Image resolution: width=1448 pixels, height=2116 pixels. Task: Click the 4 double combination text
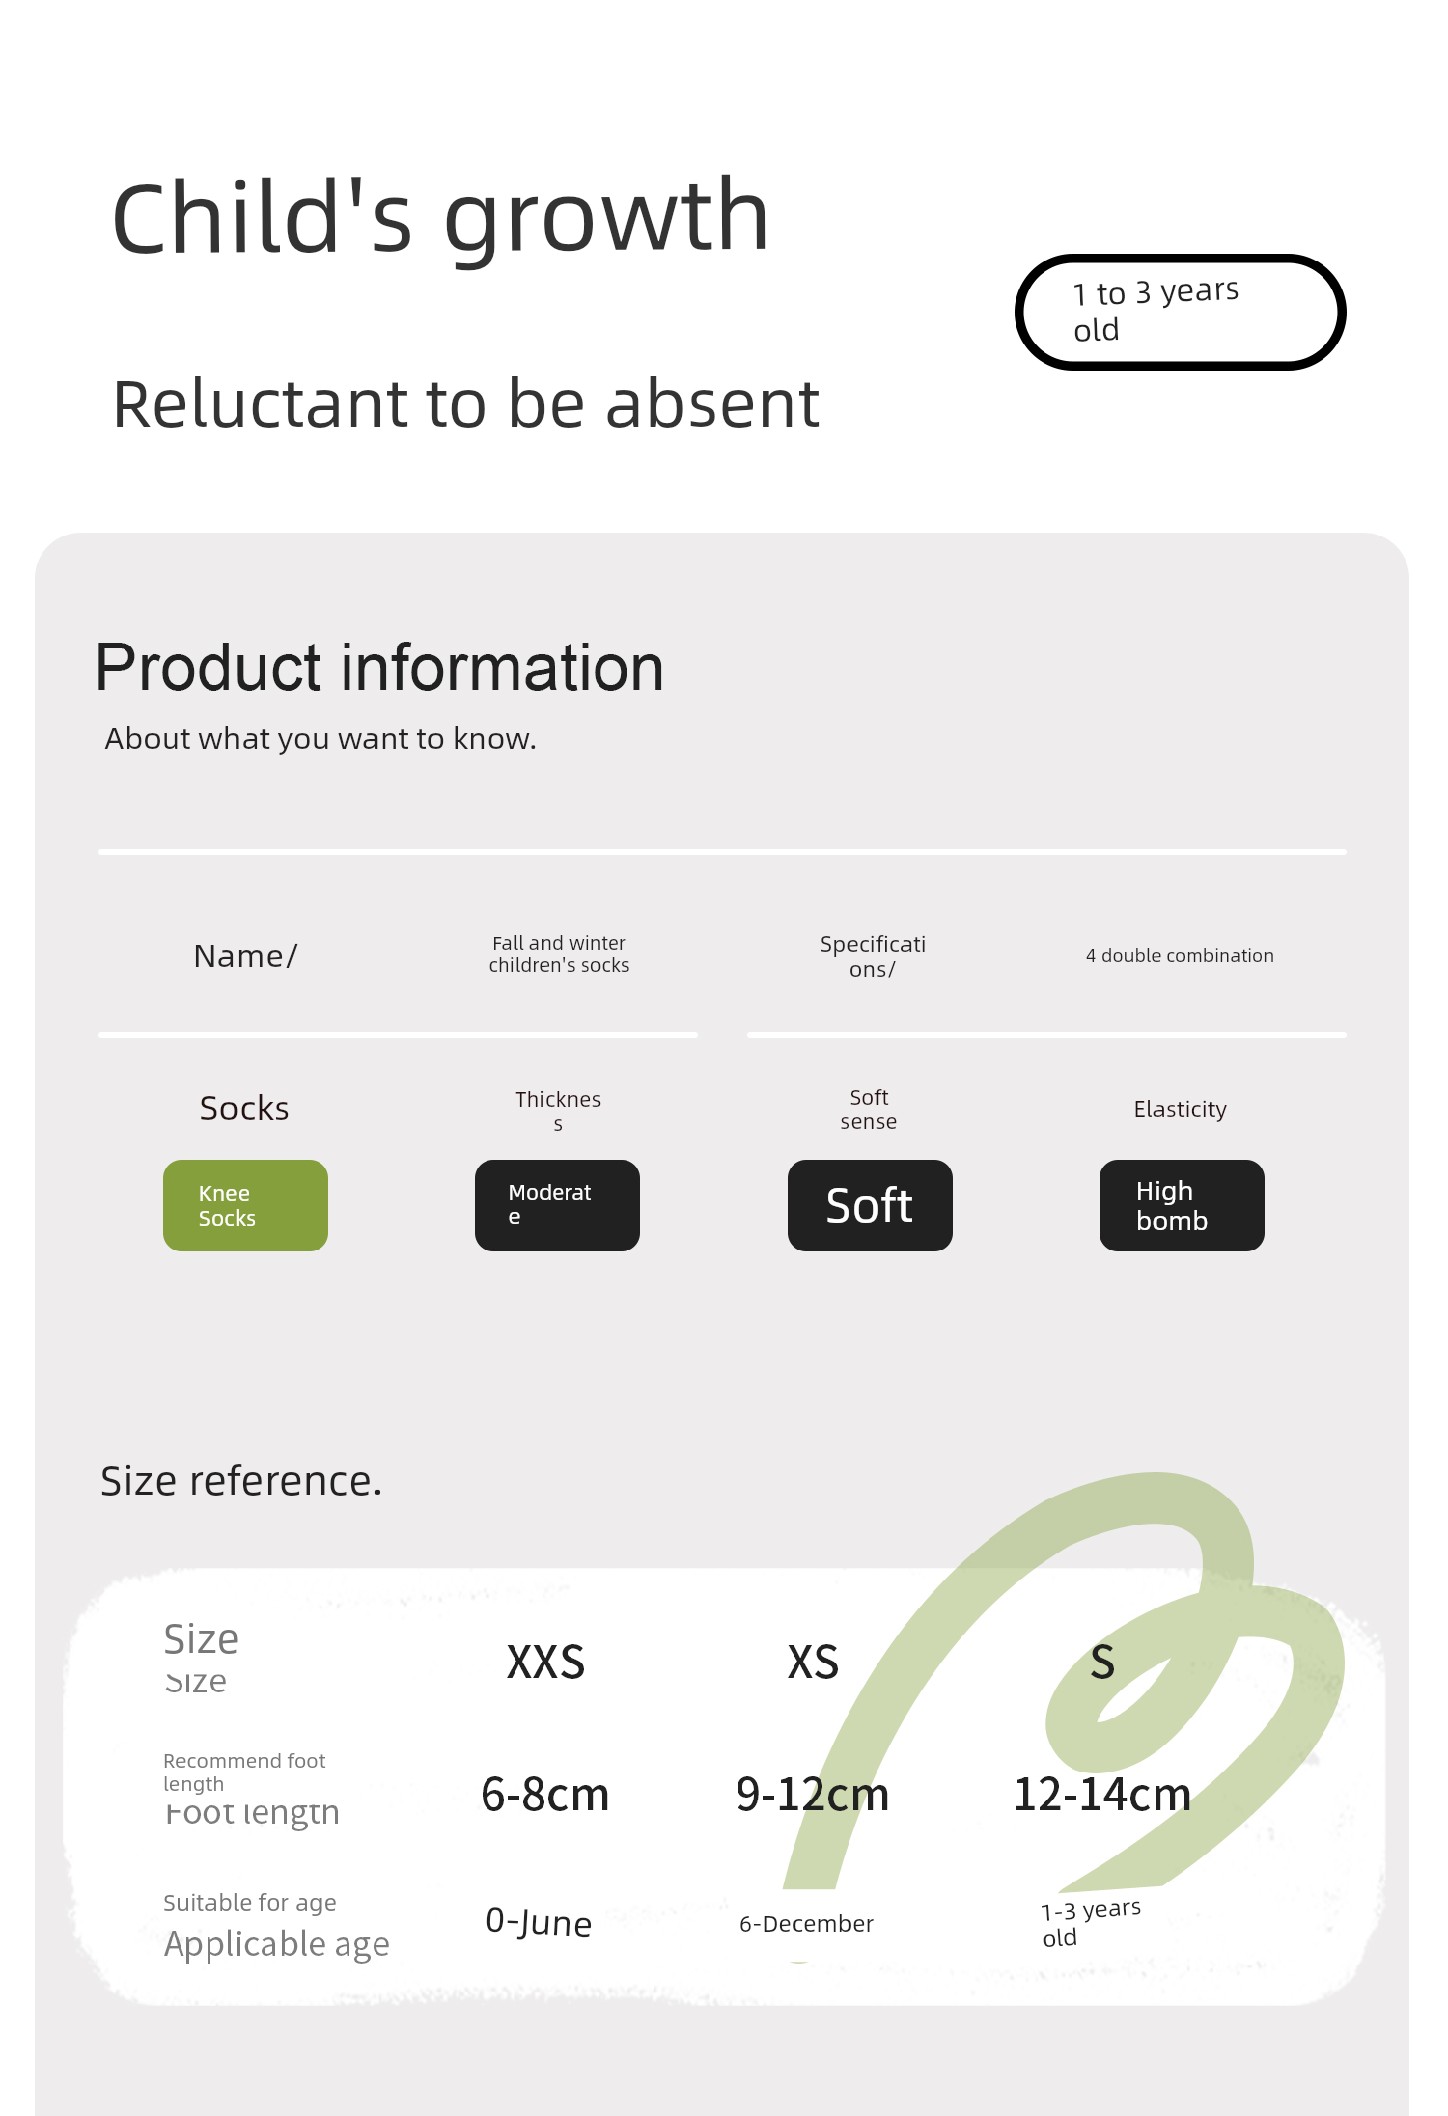click(1180, 955)
